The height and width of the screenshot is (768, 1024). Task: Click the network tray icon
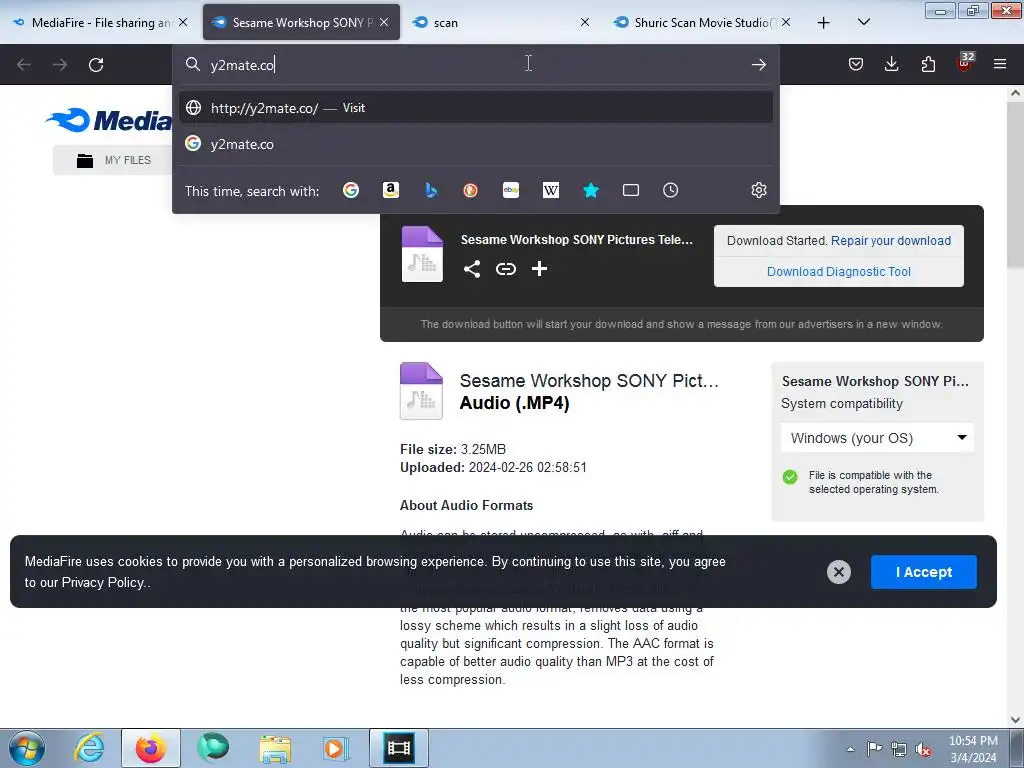(x=899, y=749)
